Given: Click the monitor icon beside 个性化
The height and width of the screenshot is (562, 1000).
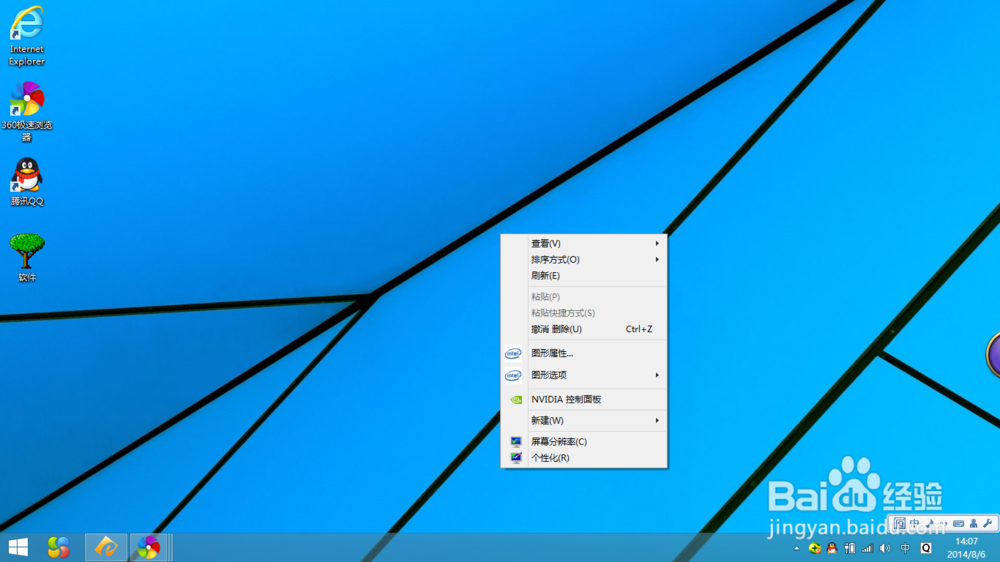Looking at the screenshot, I should (515, 457).
